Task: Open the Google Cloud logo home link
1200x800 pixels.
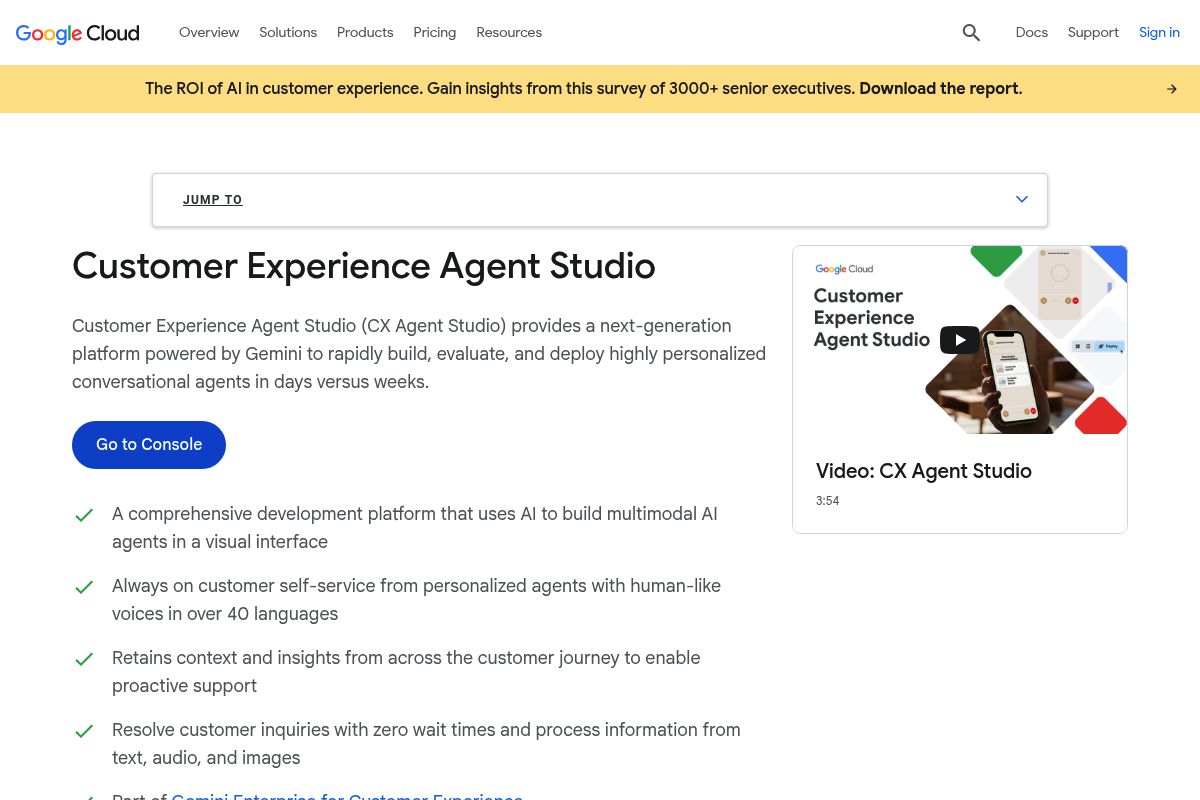Action: coord(77,33)
